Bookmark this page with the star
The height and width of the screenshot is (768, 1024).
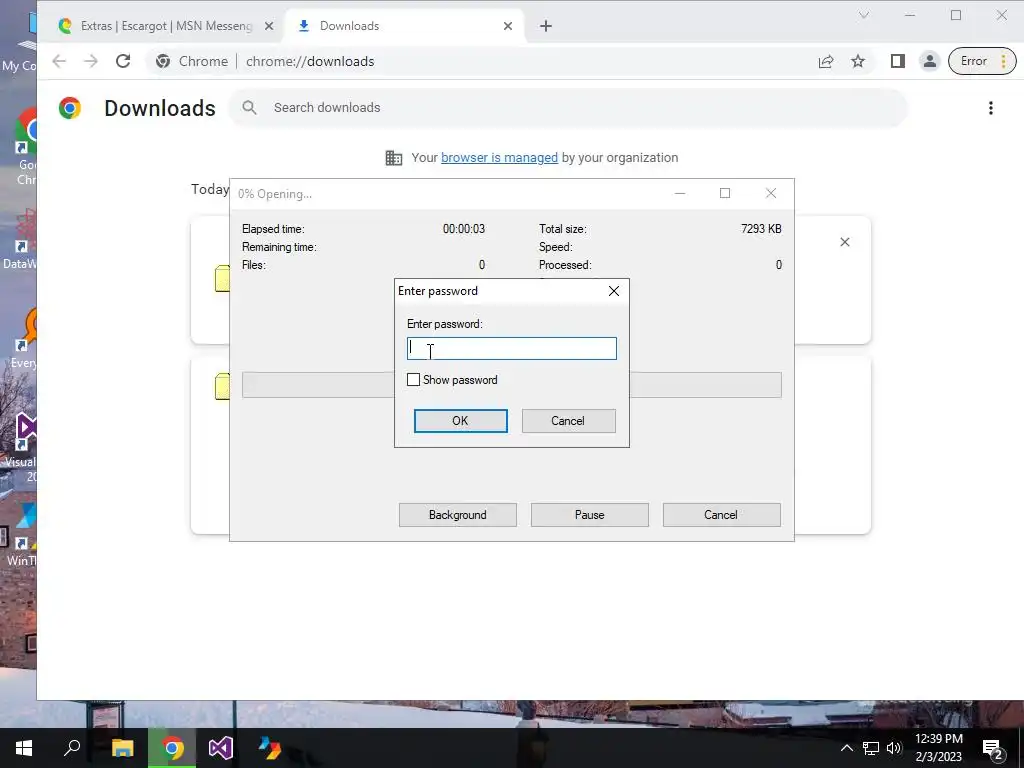pos(858,61)
